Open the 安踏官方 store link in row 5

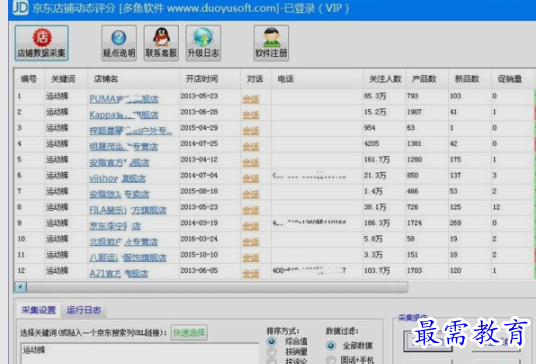(119, 163)
